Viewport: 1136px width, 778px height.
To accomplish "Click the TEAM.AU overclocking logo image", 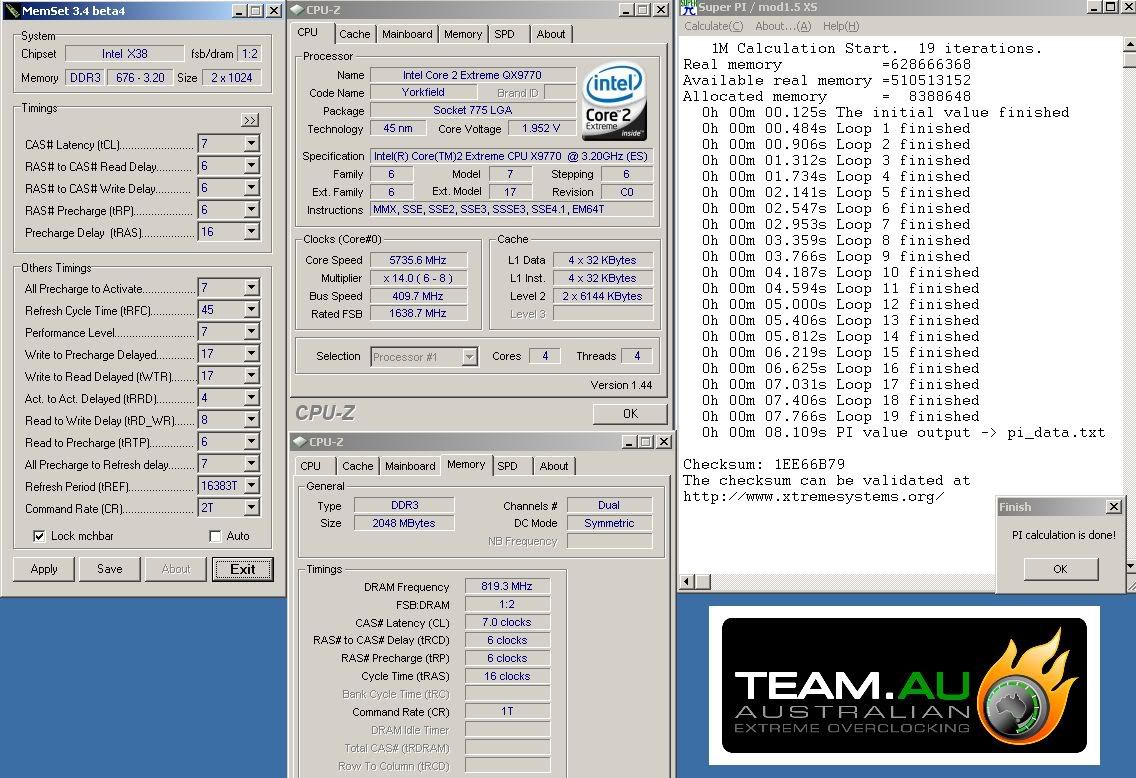I will tap(903, 685).
